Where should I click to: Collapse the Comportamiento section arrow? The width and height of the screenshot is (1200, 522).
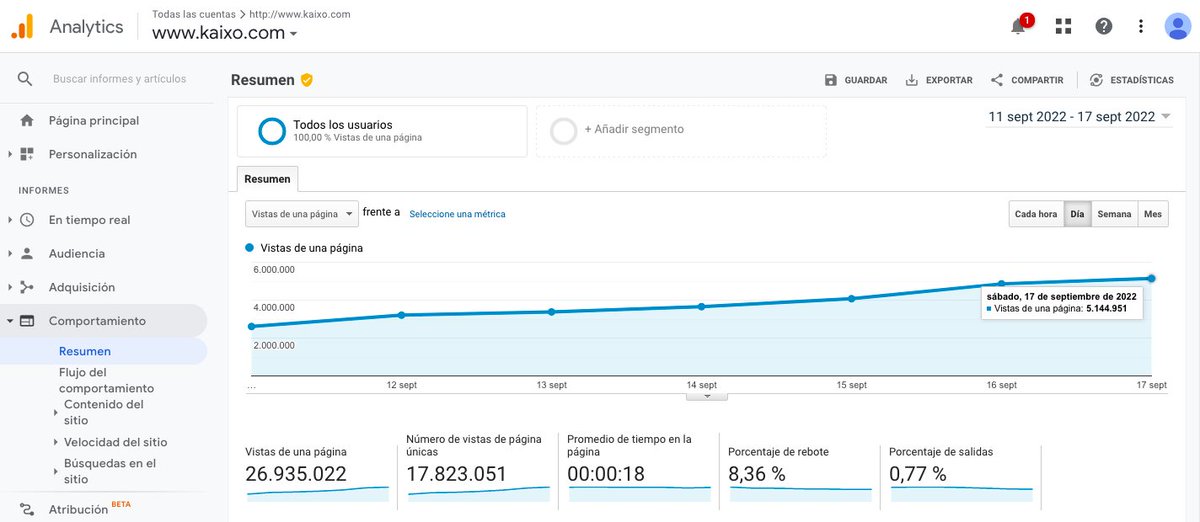click(10, 322)
